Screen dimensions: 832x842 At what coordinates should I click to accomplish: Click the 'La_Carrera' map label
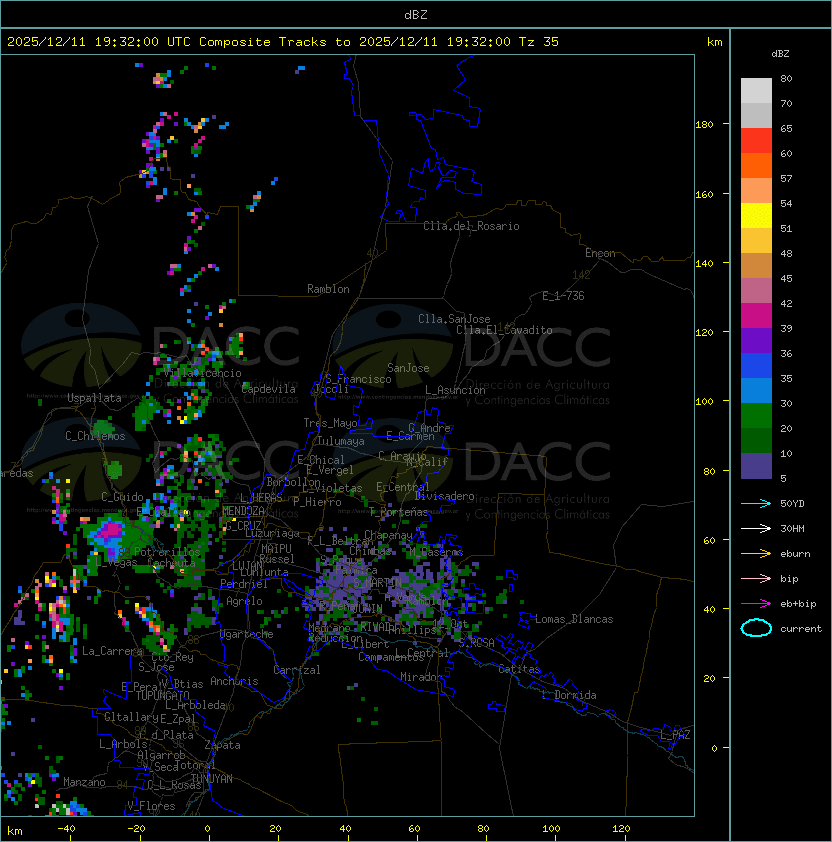112,651
